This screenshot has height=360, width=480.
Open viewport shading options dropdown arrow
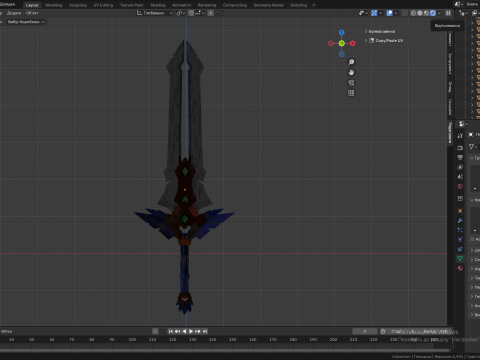[x=440, y=13]
